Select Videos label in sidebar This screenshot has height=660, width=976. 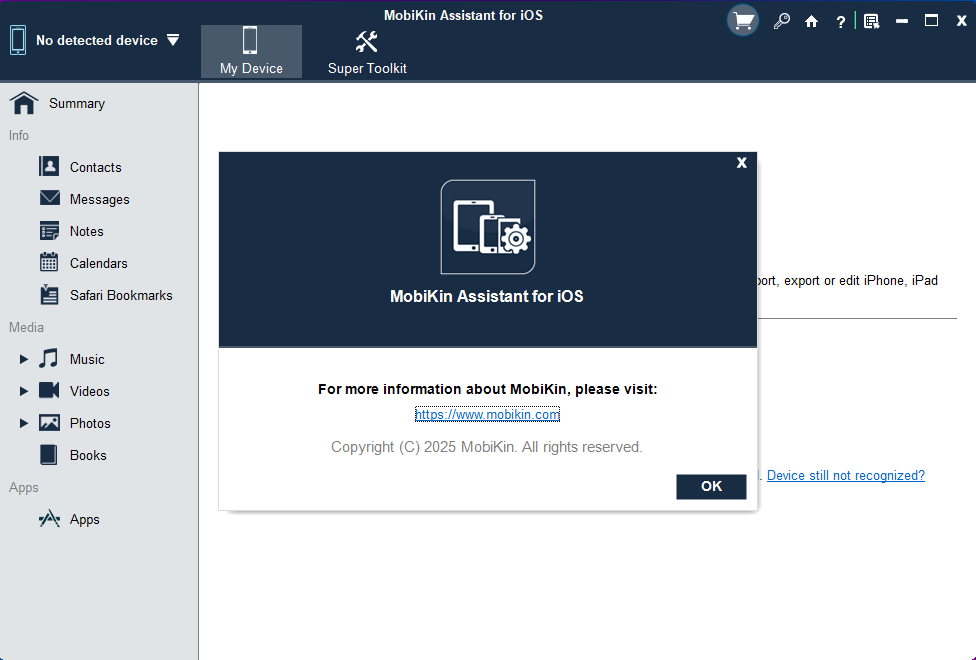coord(90,392)
